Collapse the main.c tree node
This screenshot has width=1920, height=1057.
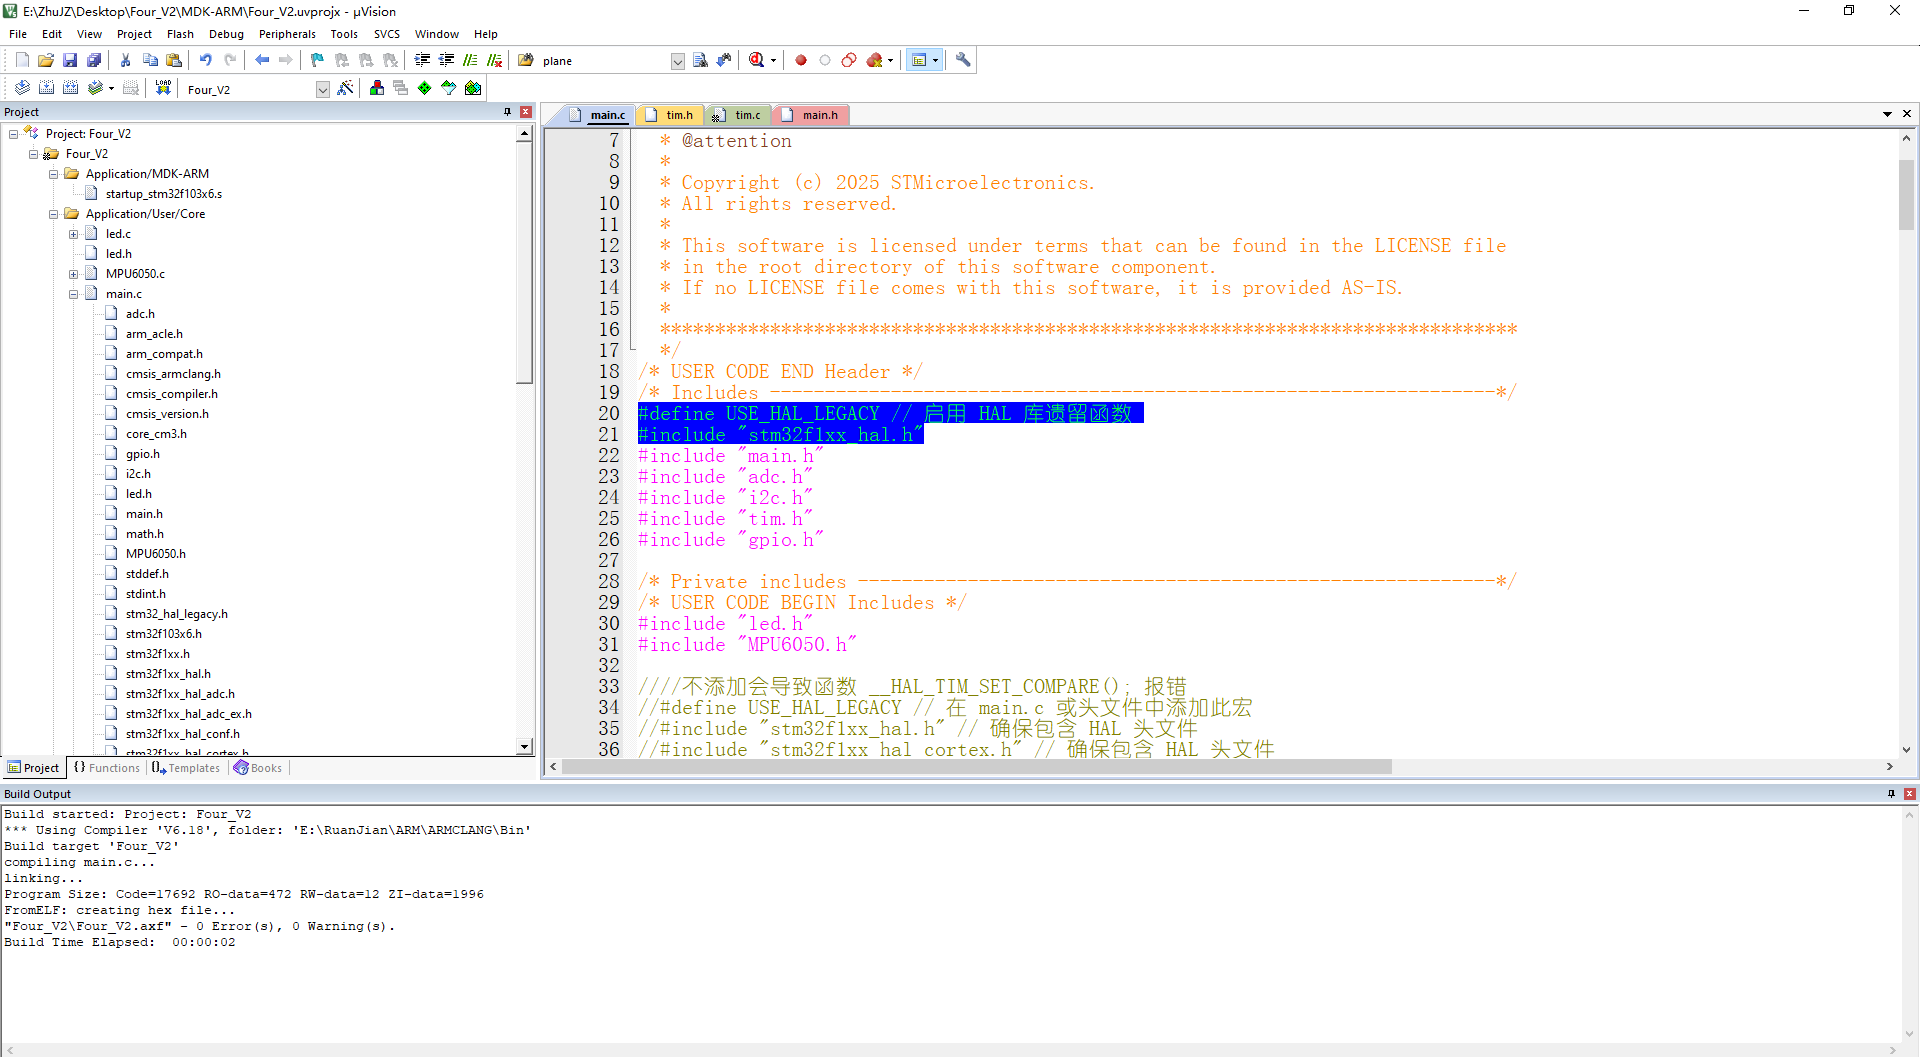coord(74,293)
